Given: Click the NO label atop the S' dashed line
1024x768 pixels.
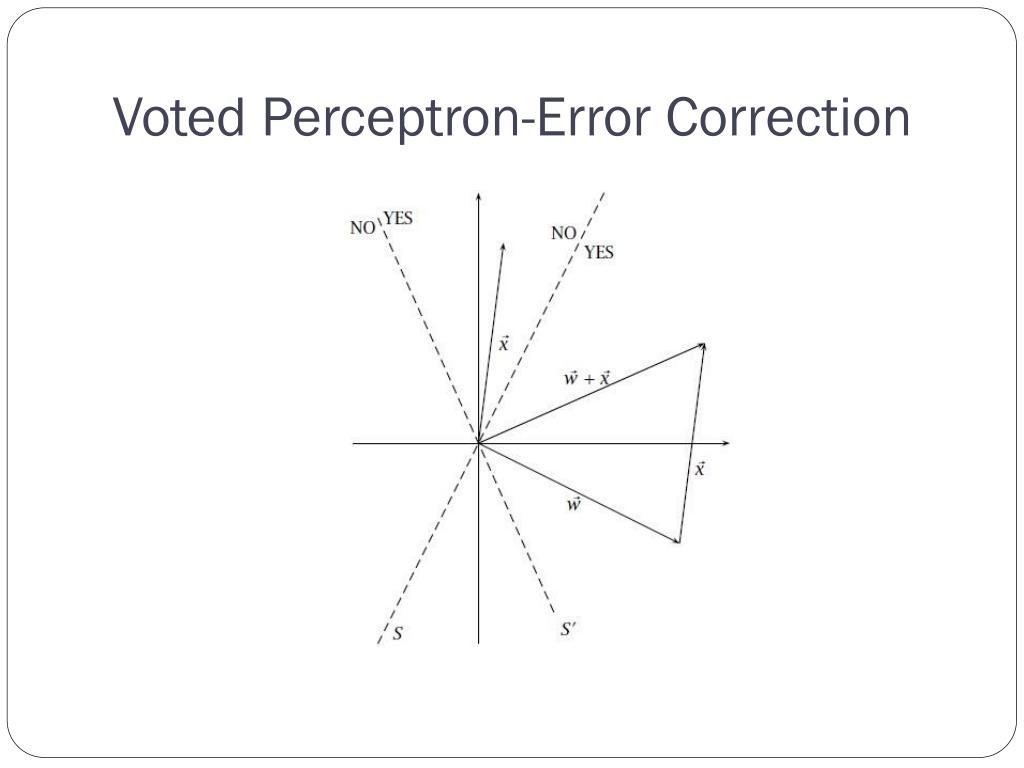Looking at the screenshot, I should (x=362, y=227).
